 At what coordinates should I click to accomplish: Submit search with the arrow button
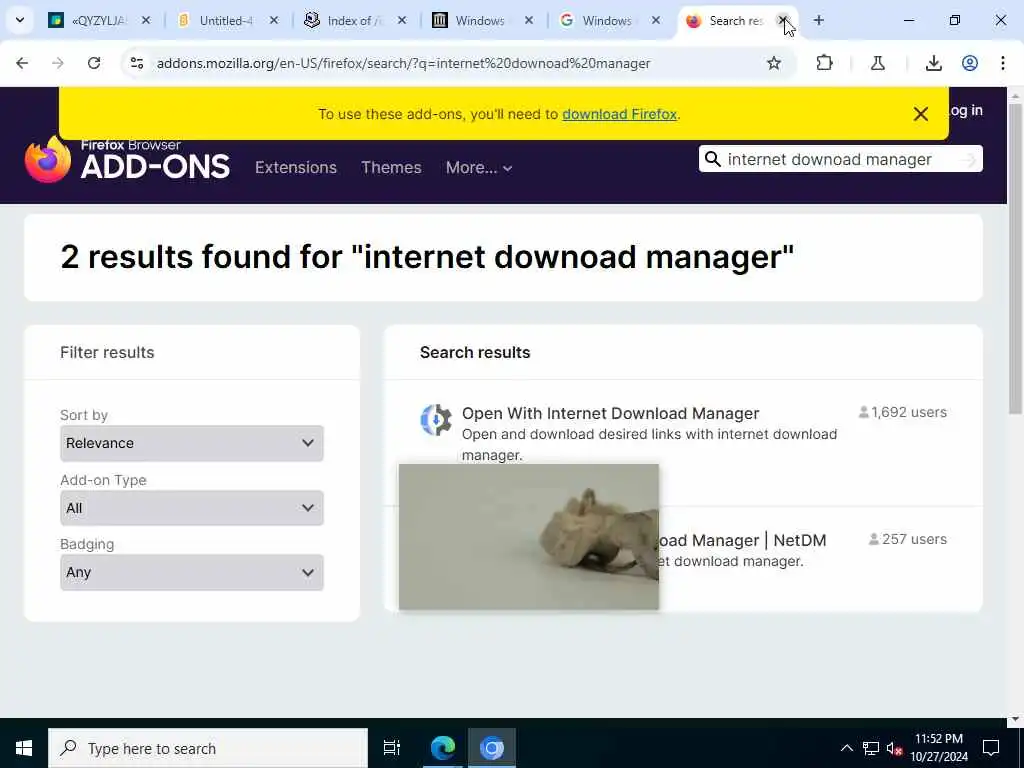click(x=970, y=159)
